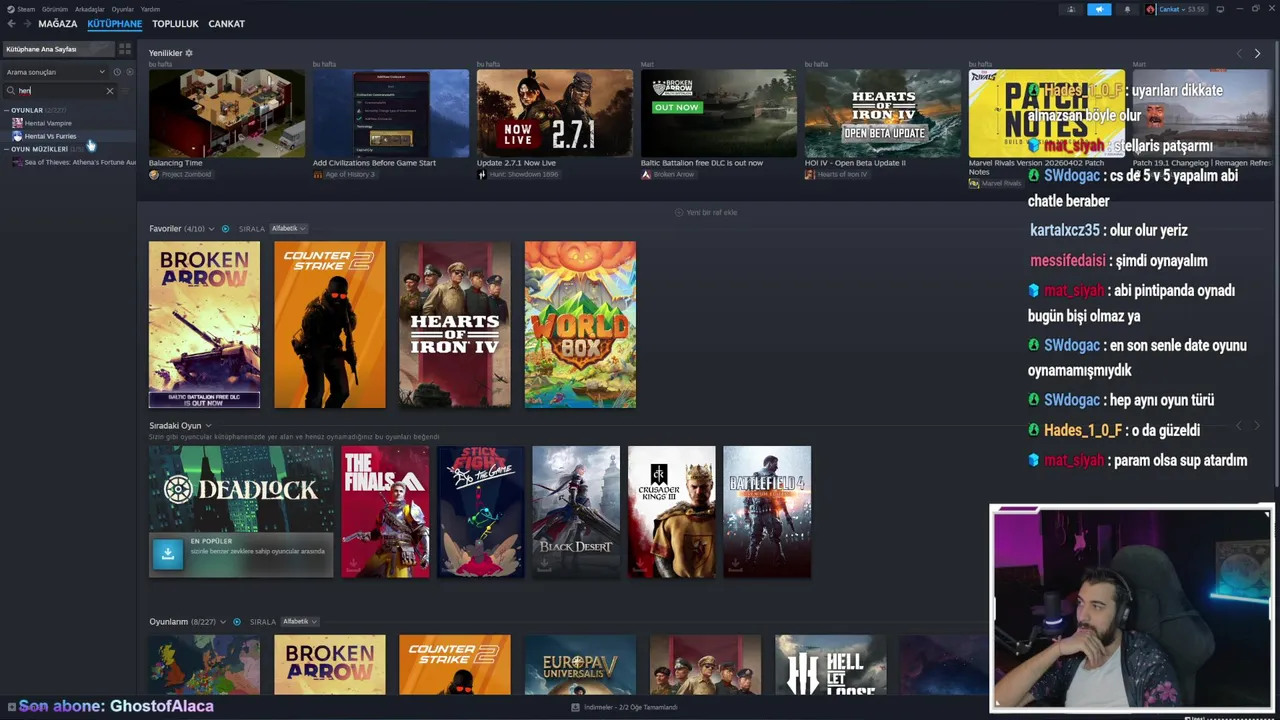
Task: Click the Cankat profile avatar
Action: [x=1151, y=9]
